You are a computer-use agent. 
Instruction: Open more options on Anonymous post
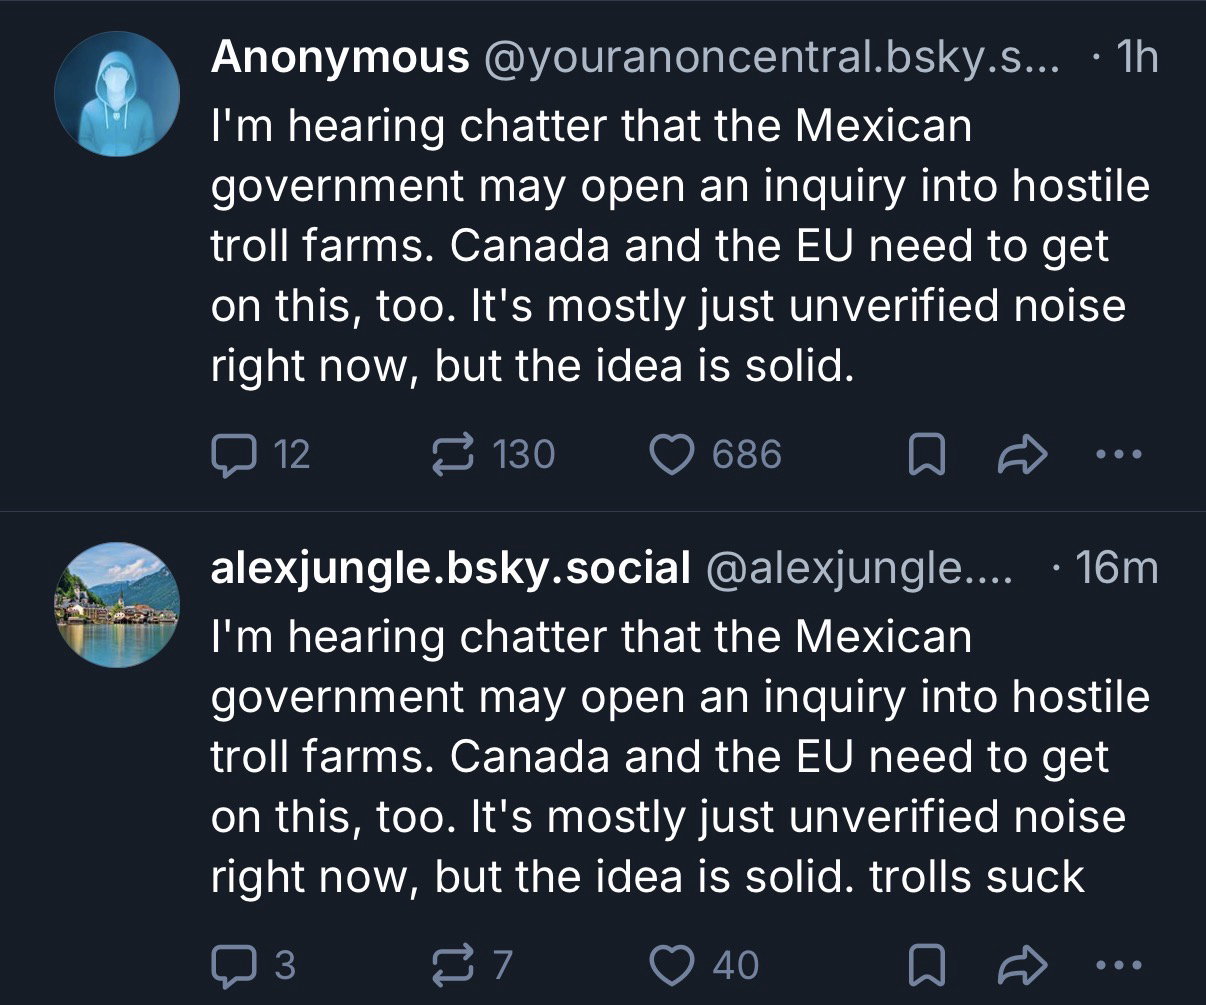point(1117,456)
